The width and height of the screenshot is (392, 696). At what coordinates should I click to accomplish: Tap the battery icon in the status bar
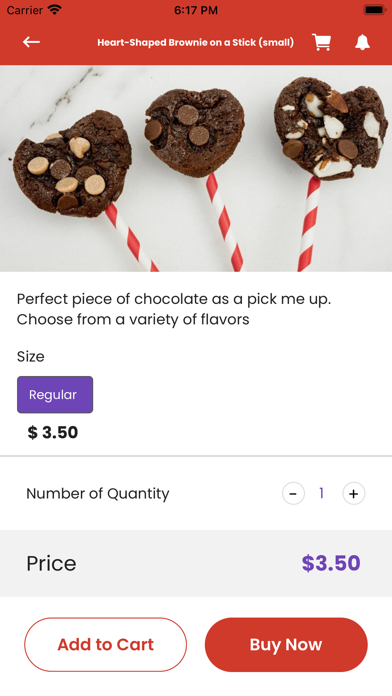pyautogui.click(x=374, y=10)
